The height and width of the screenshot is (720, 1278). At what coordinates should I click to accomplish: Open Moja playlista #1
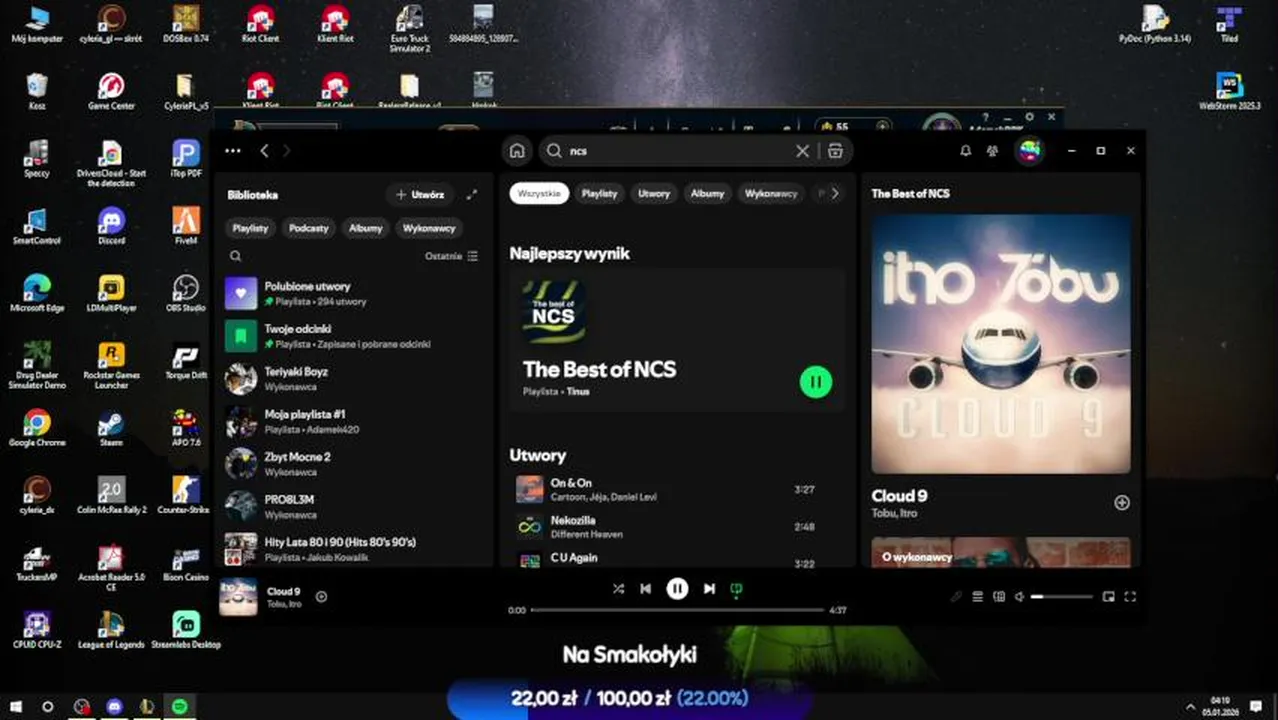click(354, 421)
